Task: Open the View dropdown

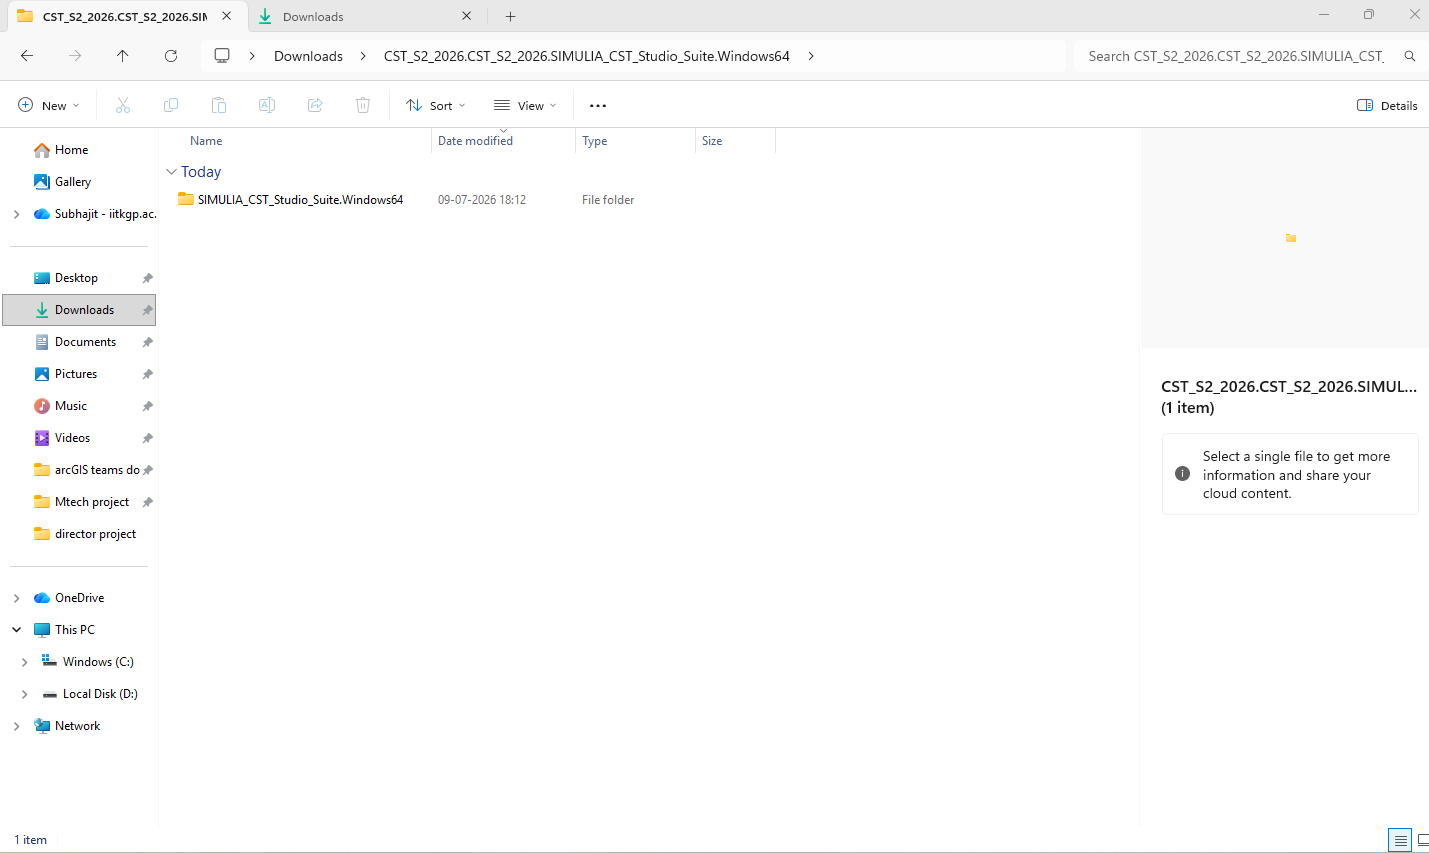Action: click(x=525, y=105)
